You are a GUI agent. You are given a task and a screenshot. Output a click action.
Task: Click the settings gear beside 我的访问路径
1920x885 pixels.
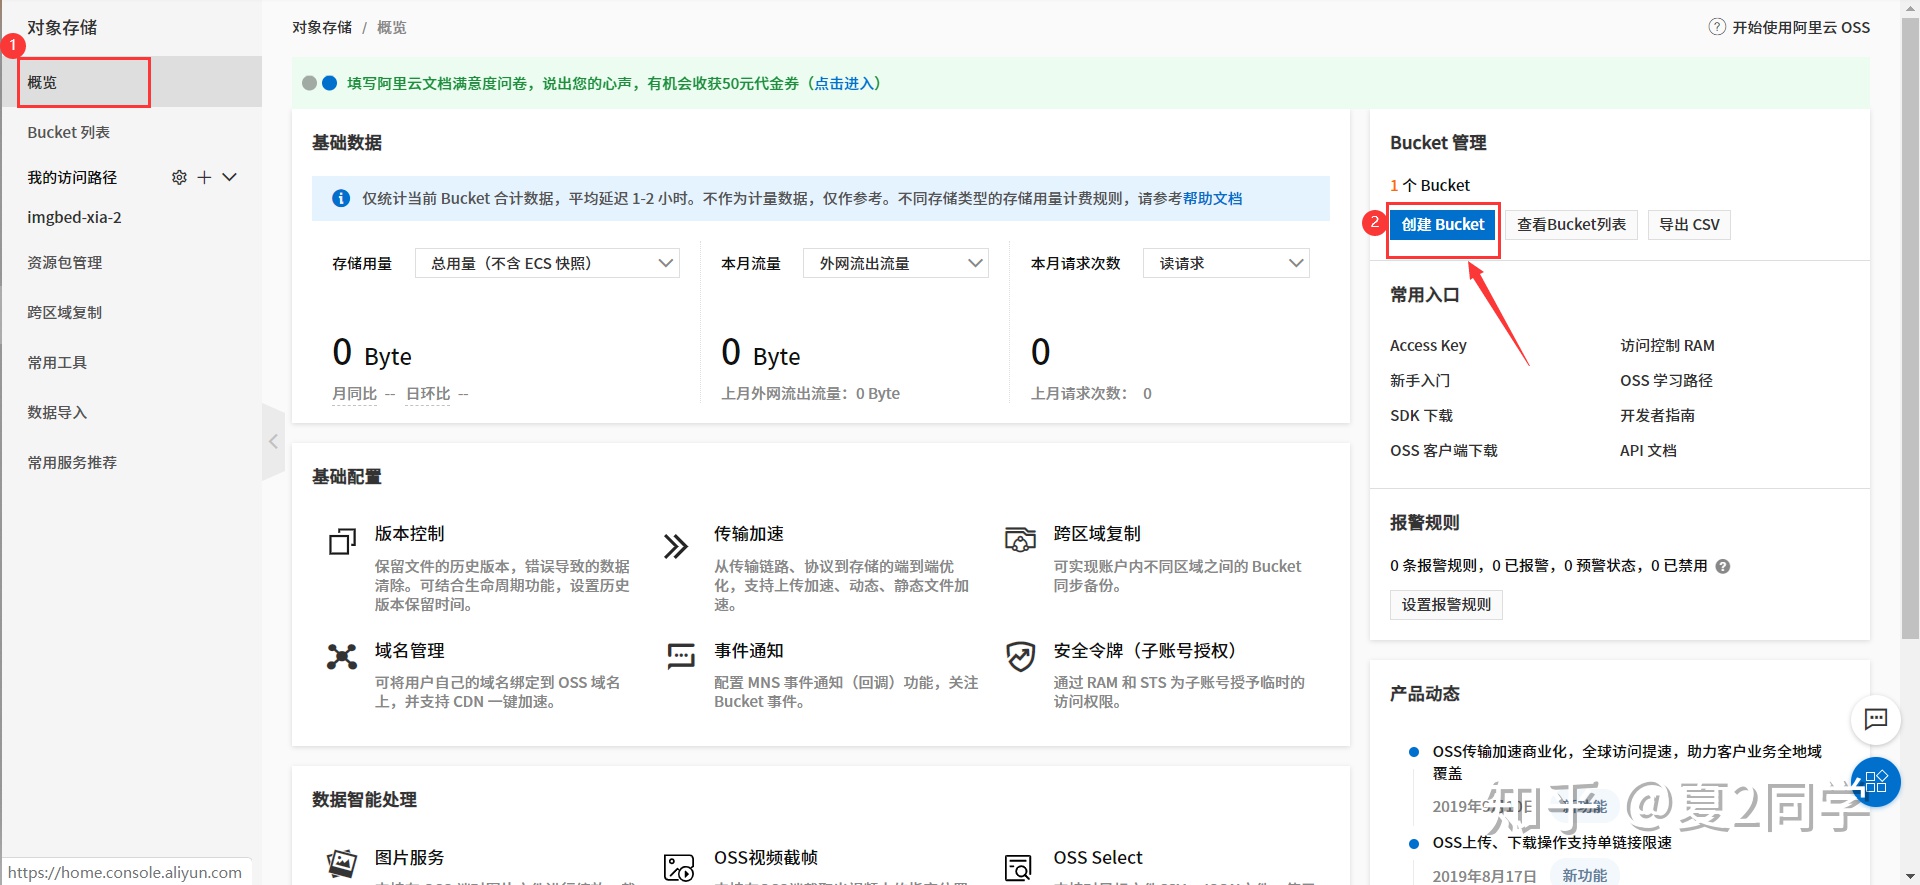179,177
